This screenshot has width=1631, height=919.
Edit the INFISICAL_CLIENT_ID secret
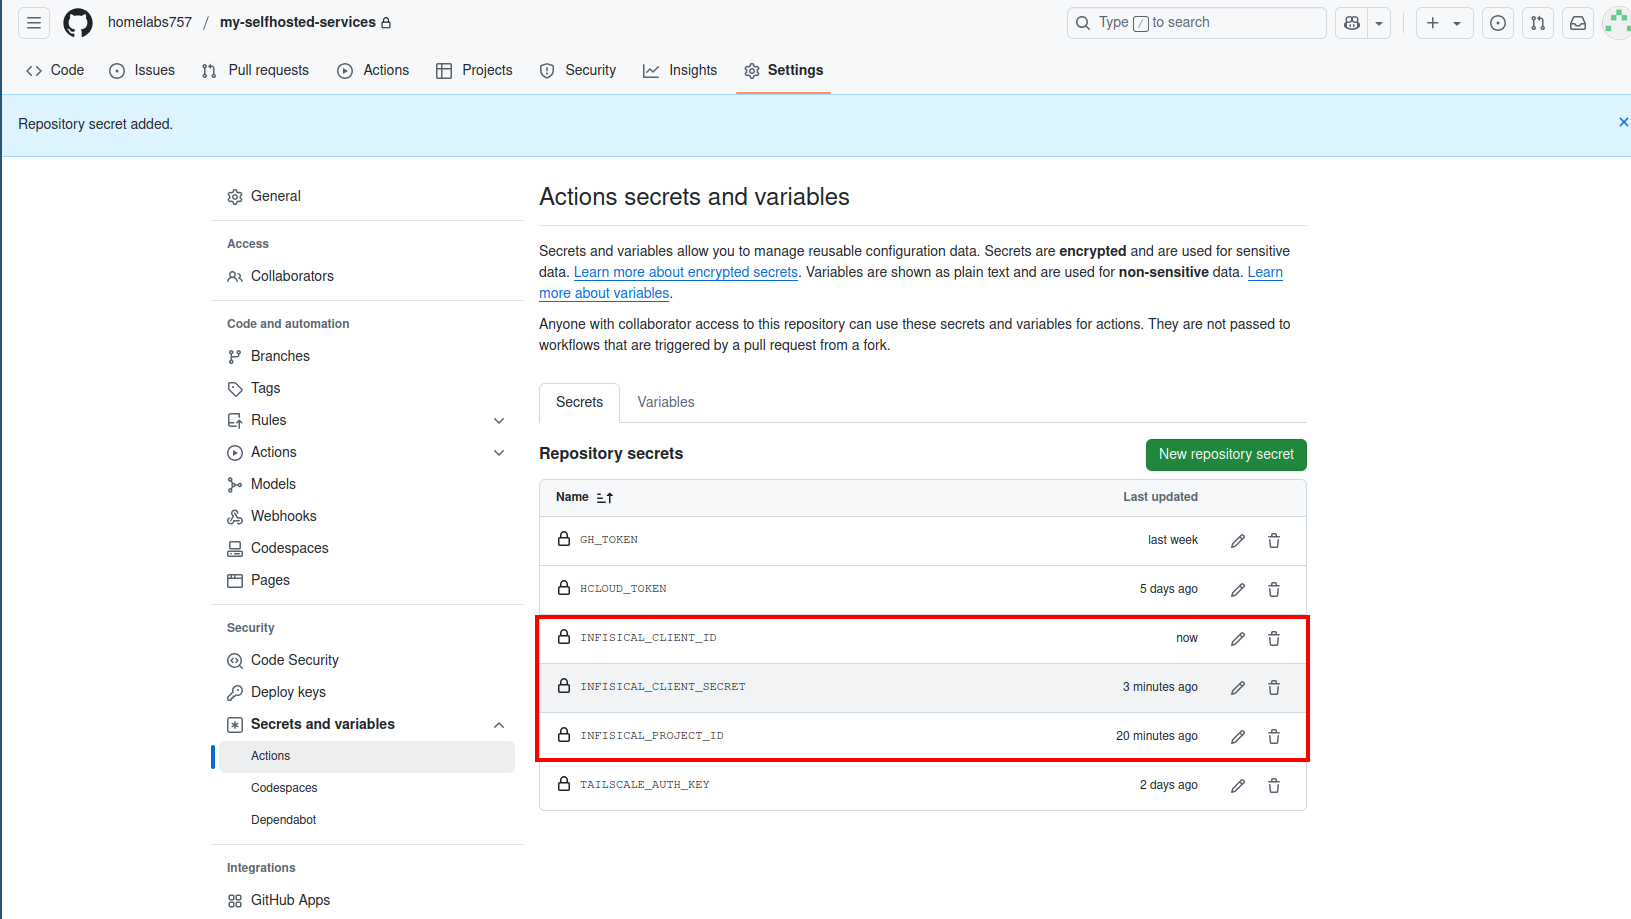(x=1238, y=639)
